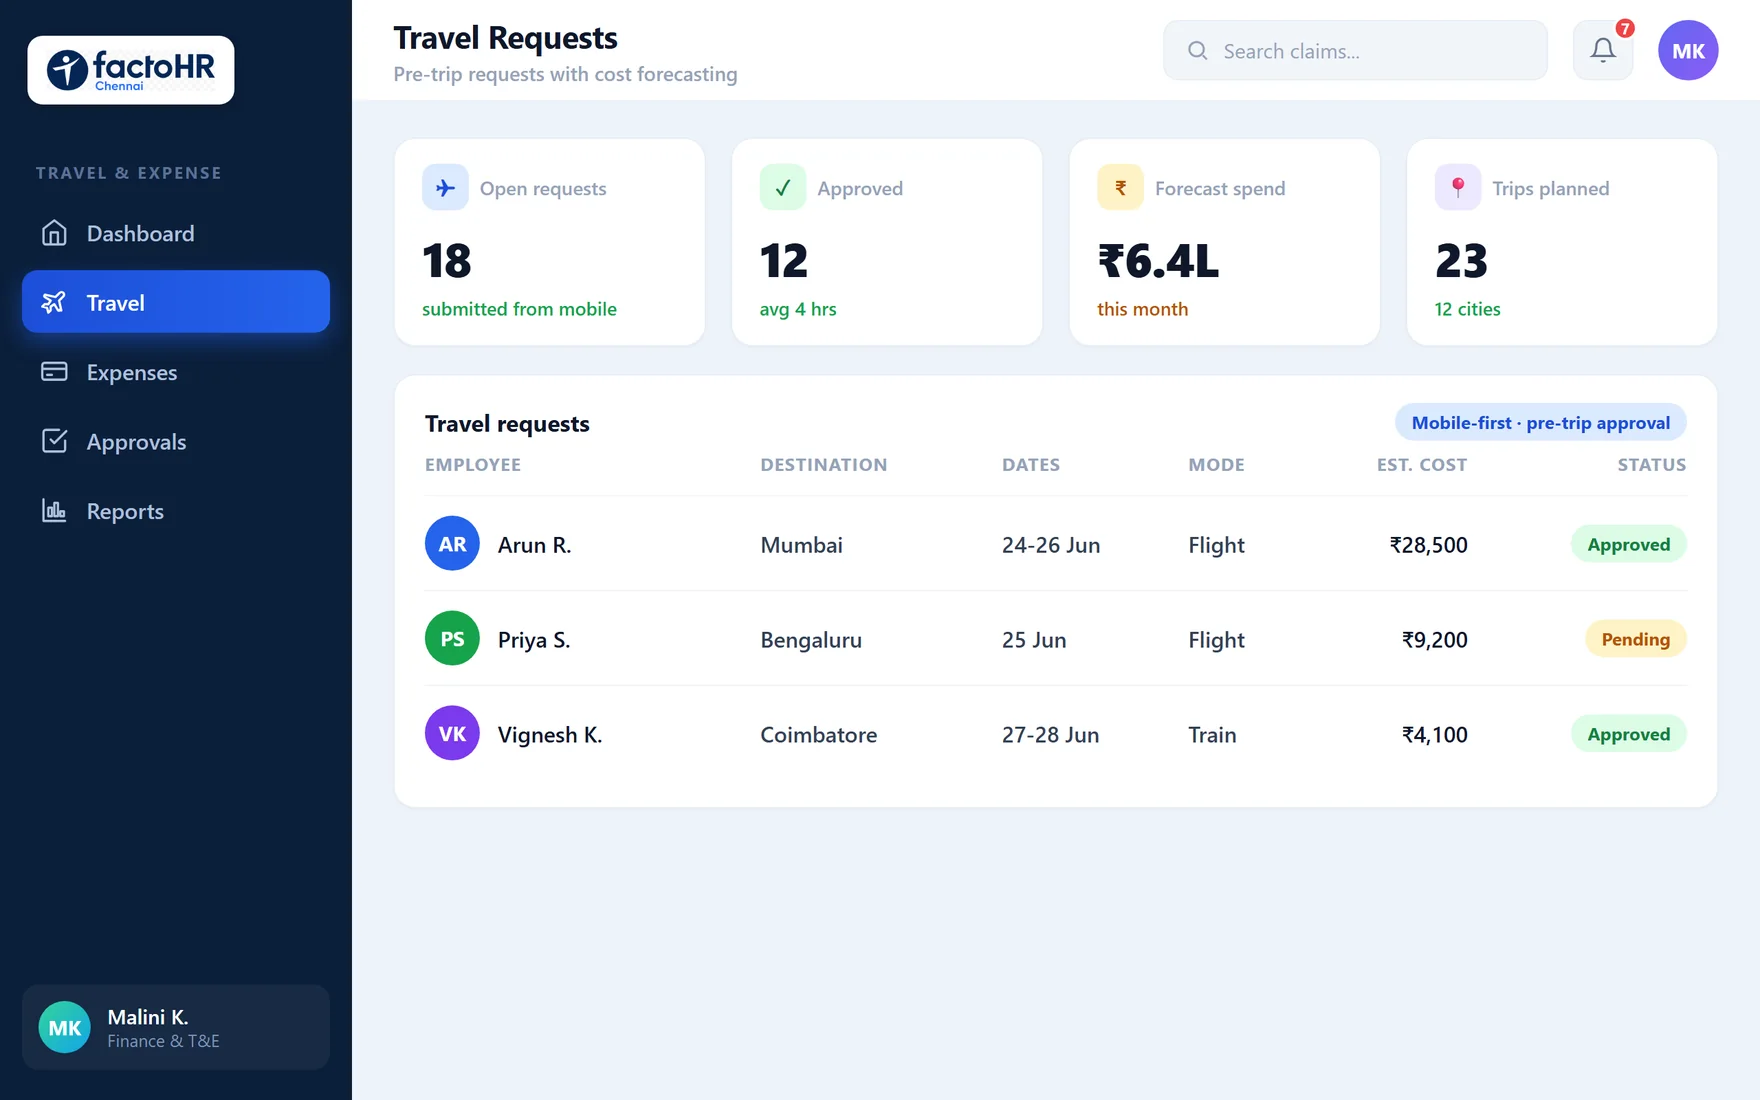Viewport: 1760px width, 1100px height.
Task: Click the AR avatar for Arun R.
Action: pyautogui.click(x=452, y=543)
